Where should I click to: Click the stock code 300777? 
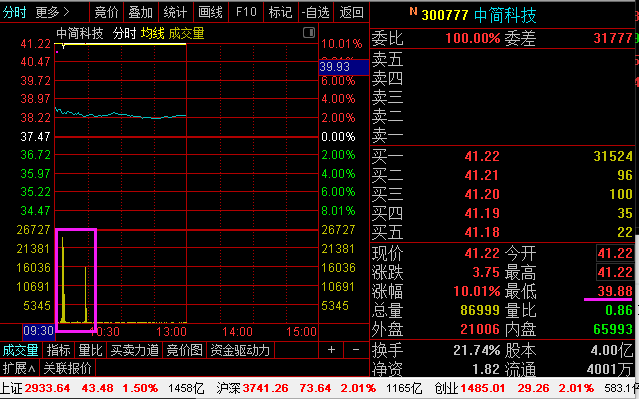(445, 15)
